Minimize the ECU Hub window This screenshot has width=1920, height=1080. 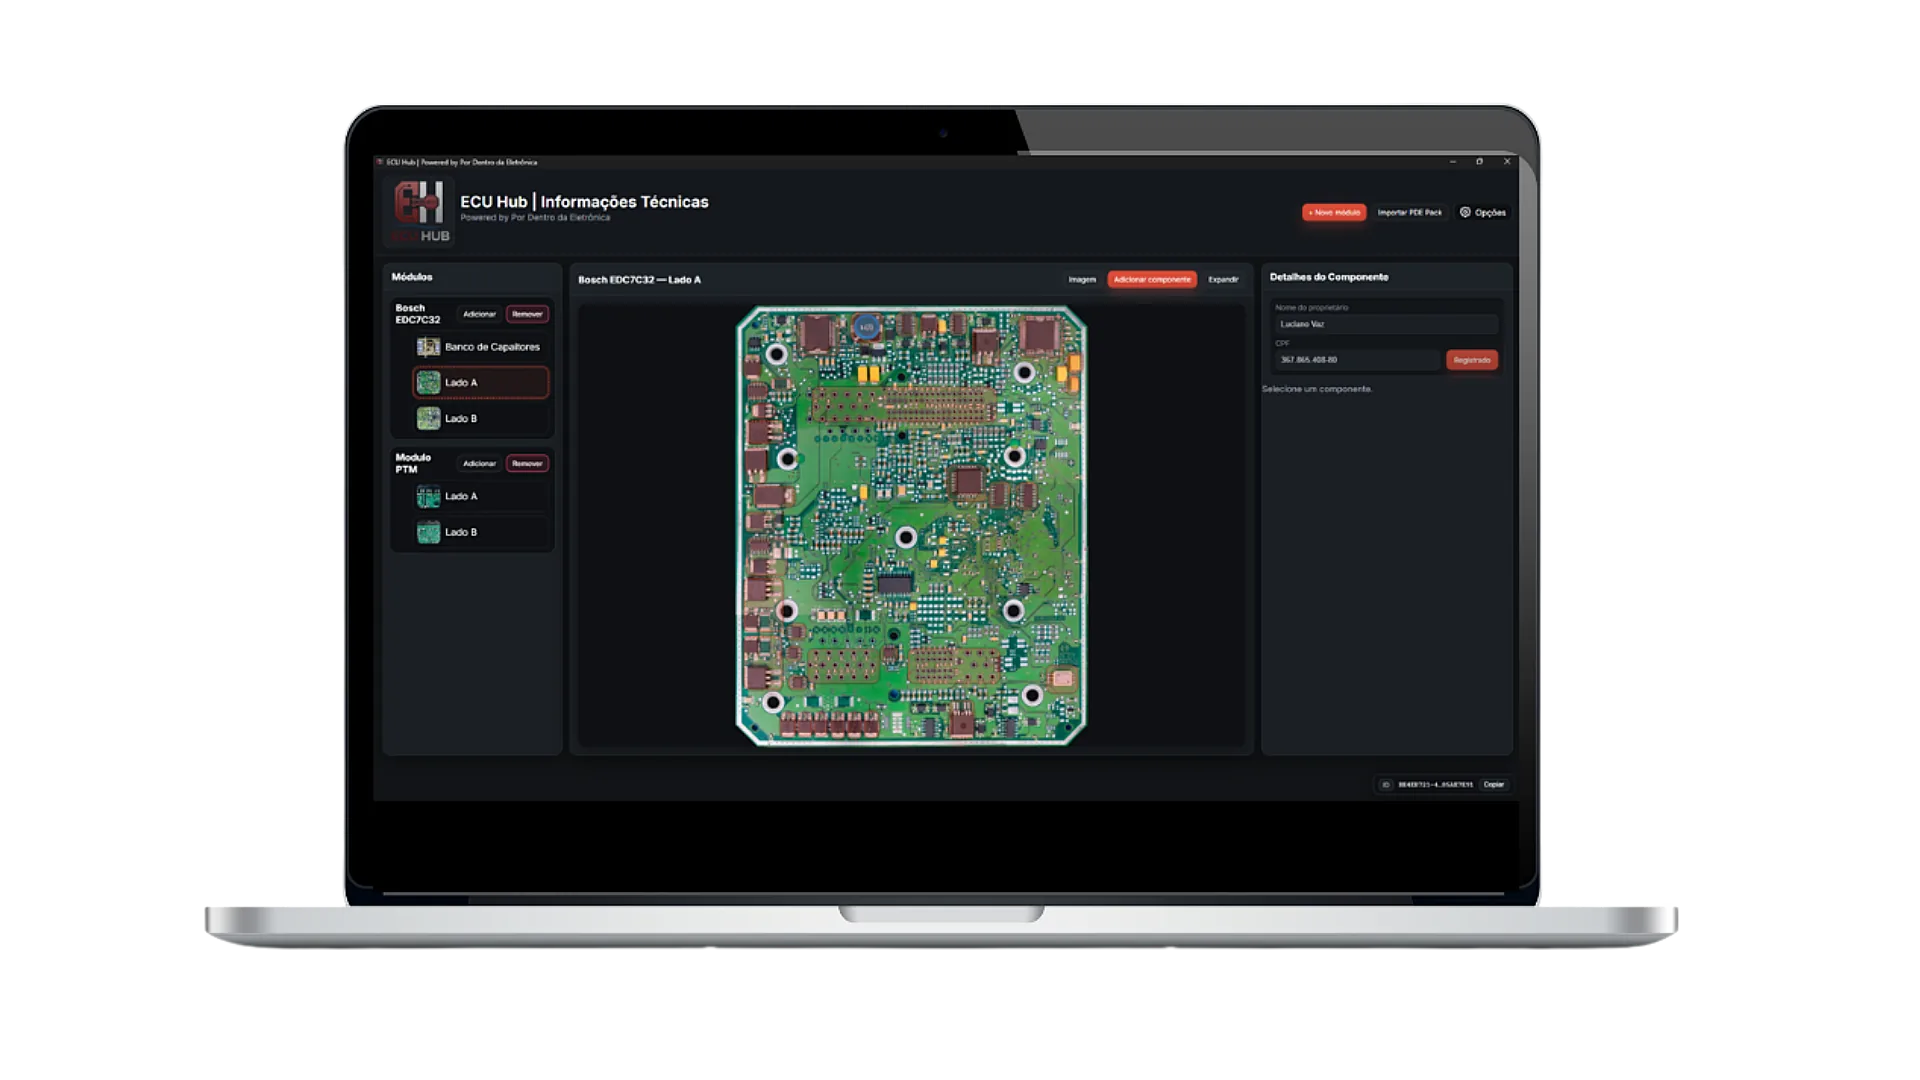1453,161
